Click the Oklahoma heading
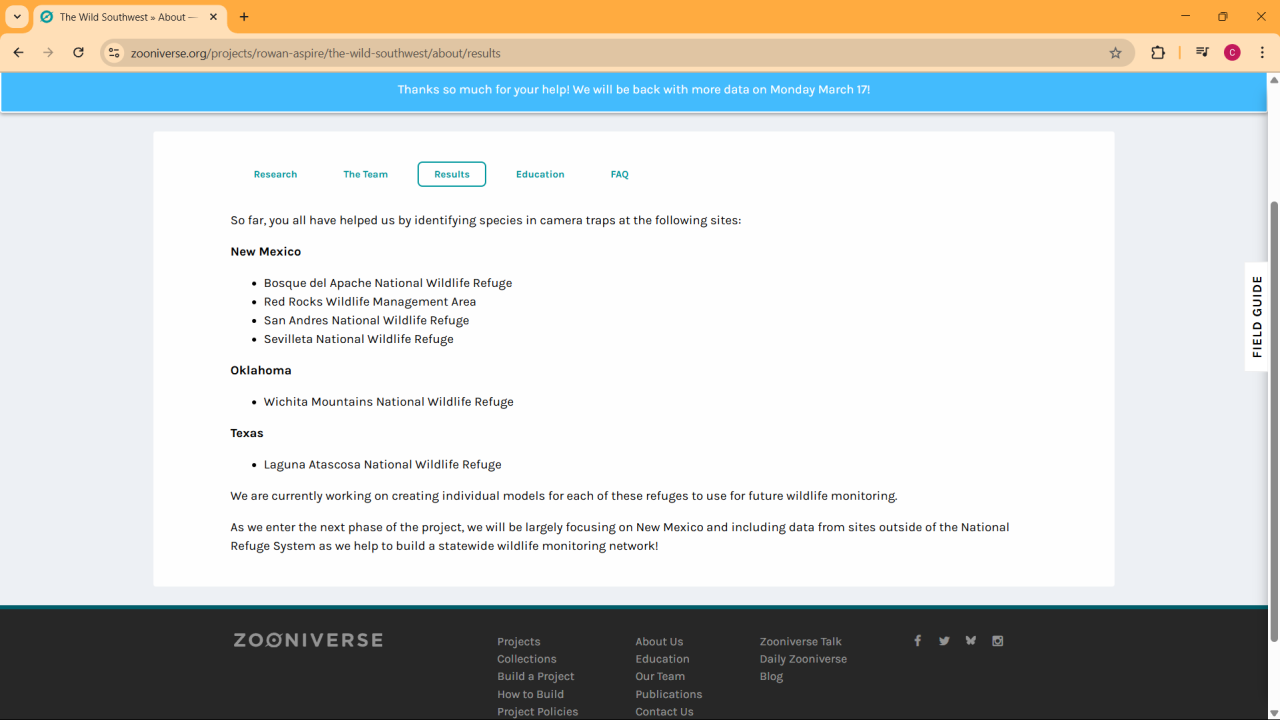 click(x=261, y=370)
